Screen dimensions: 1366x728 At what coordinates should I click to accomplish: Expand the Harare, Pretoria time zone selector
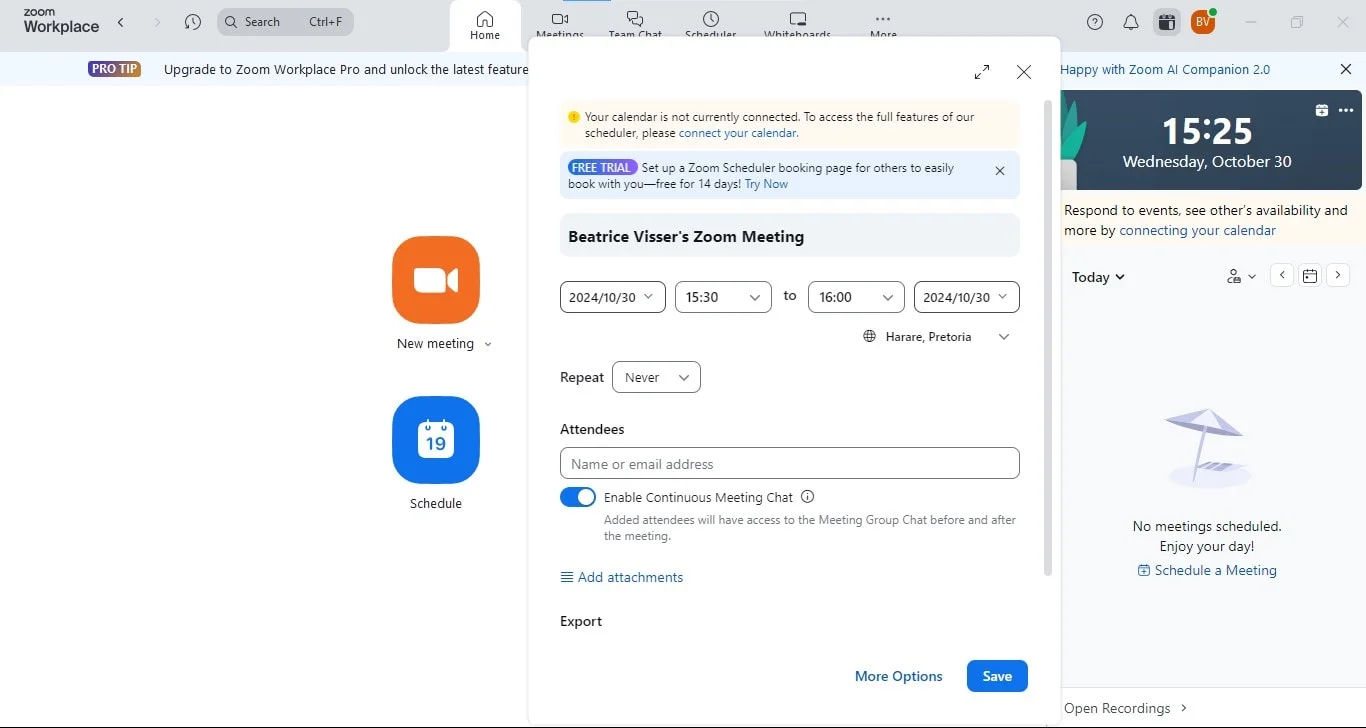pos(937,337)
